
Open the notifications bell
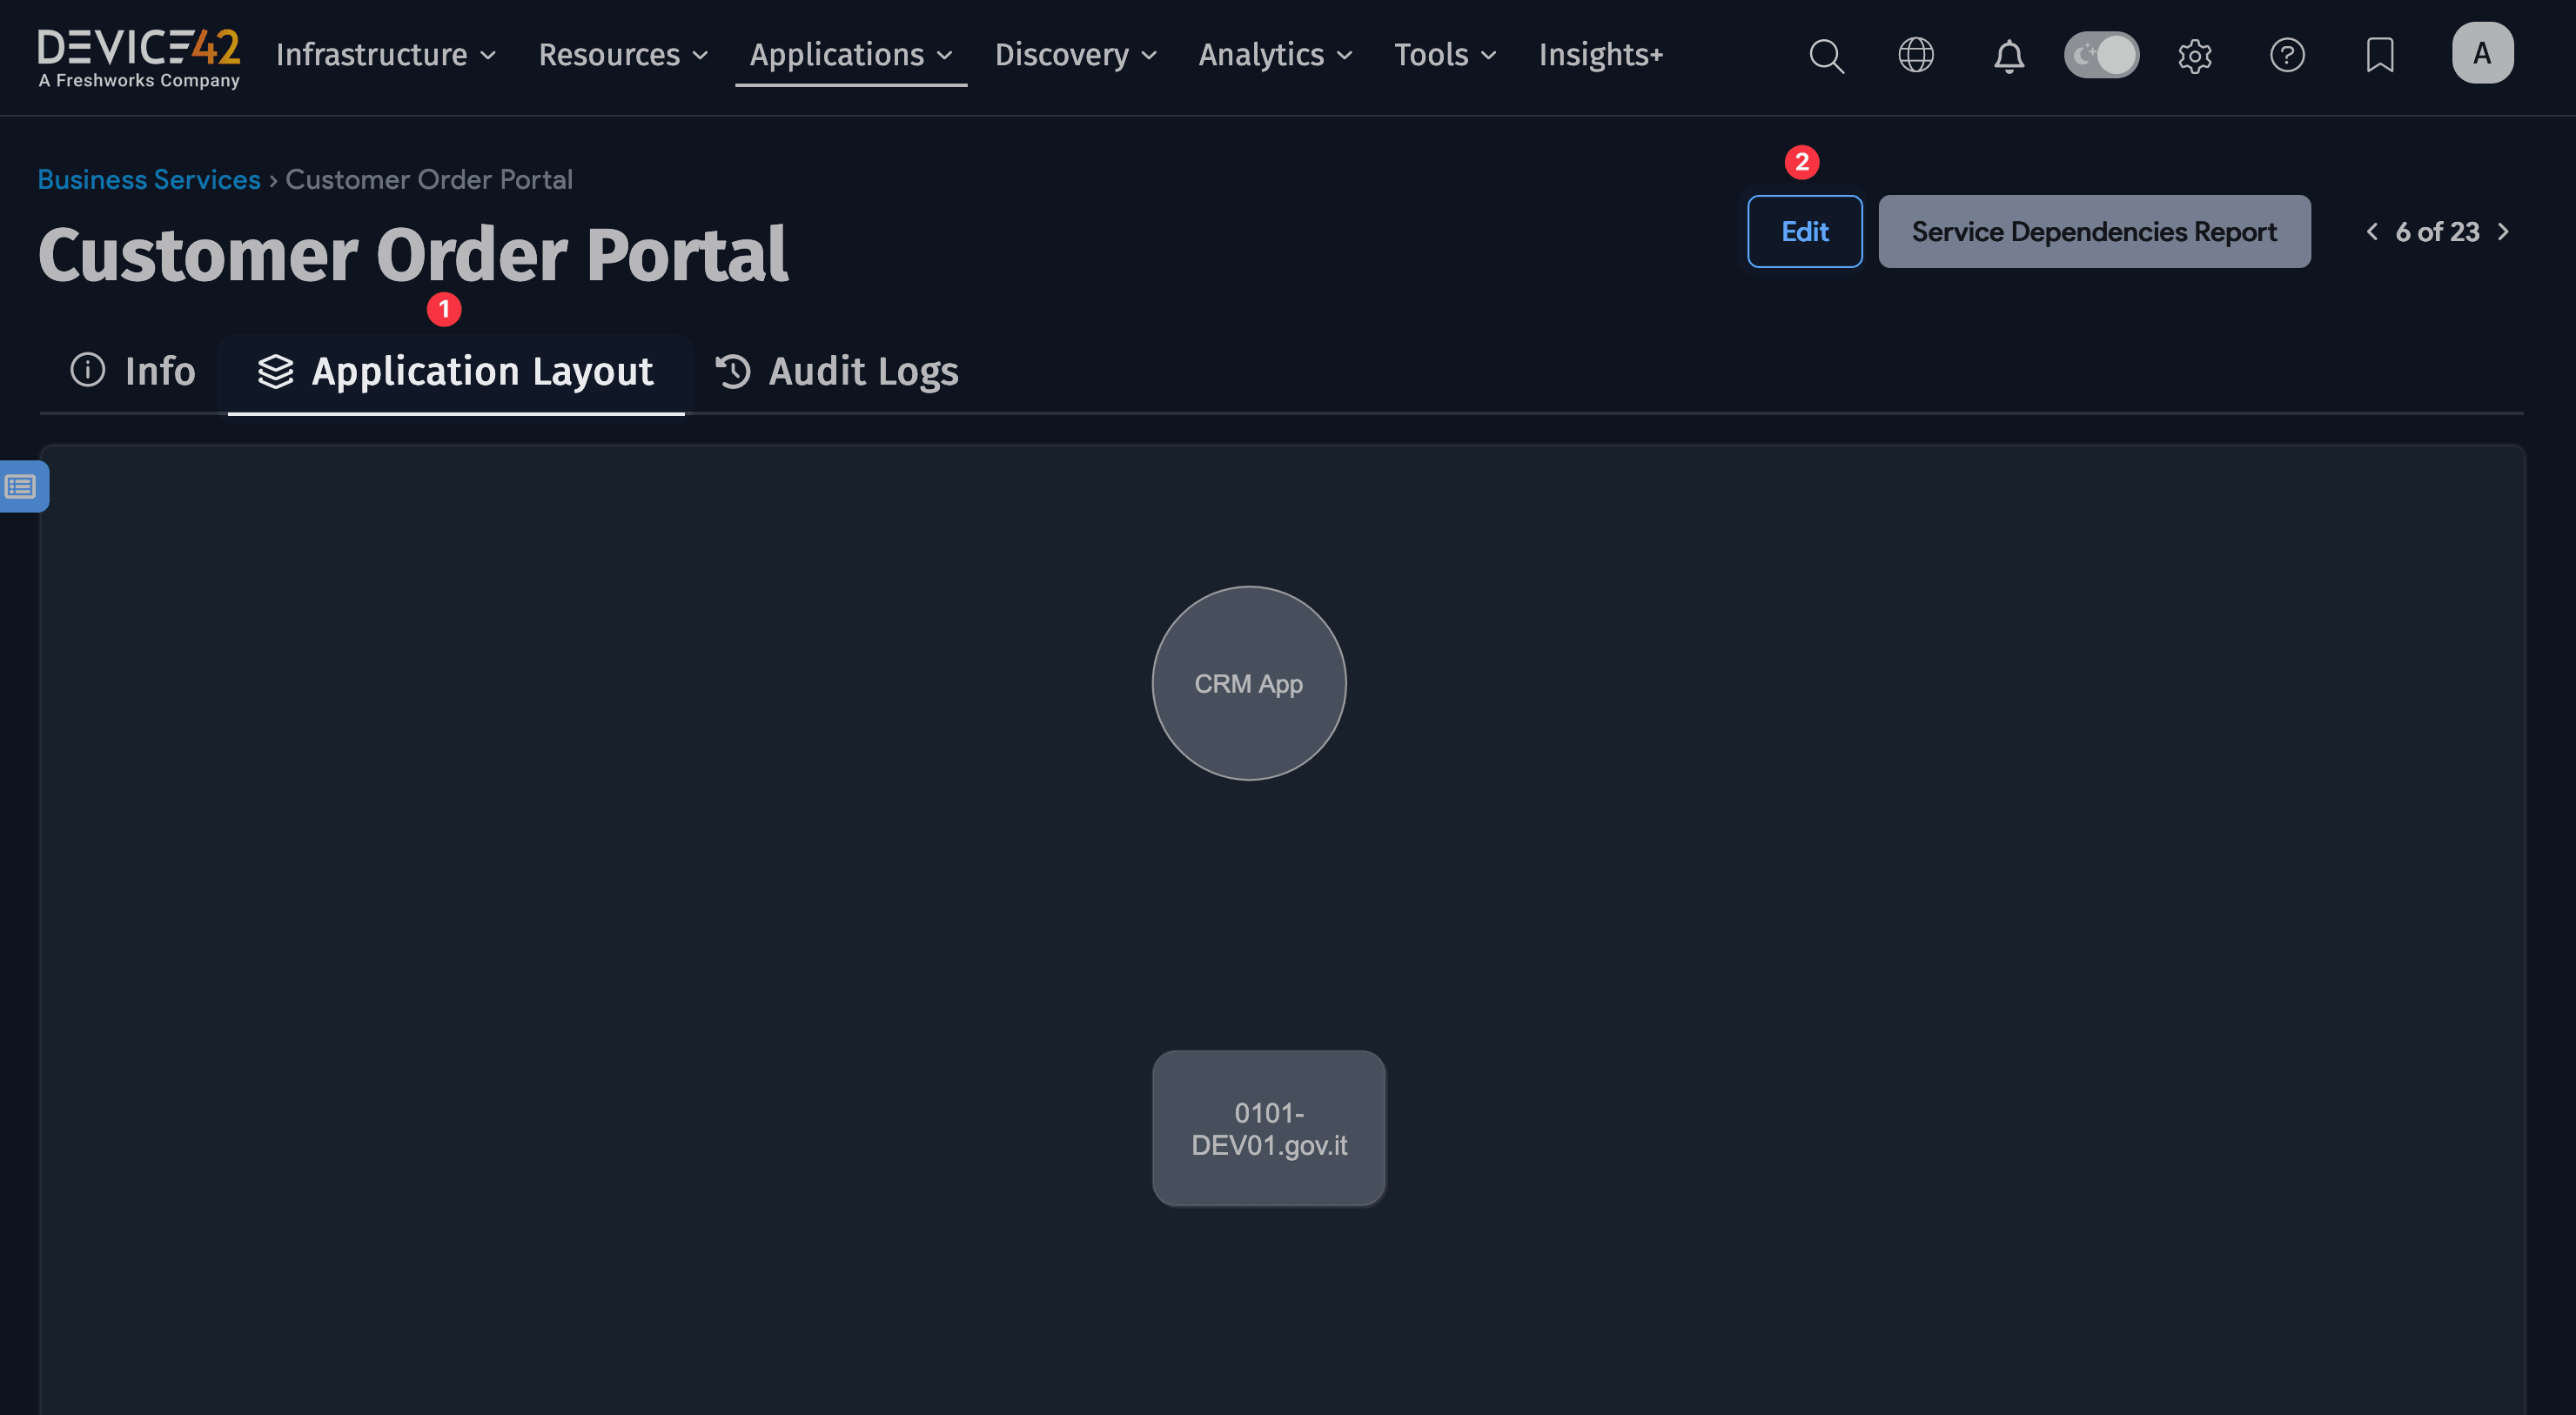point(2008,56)
